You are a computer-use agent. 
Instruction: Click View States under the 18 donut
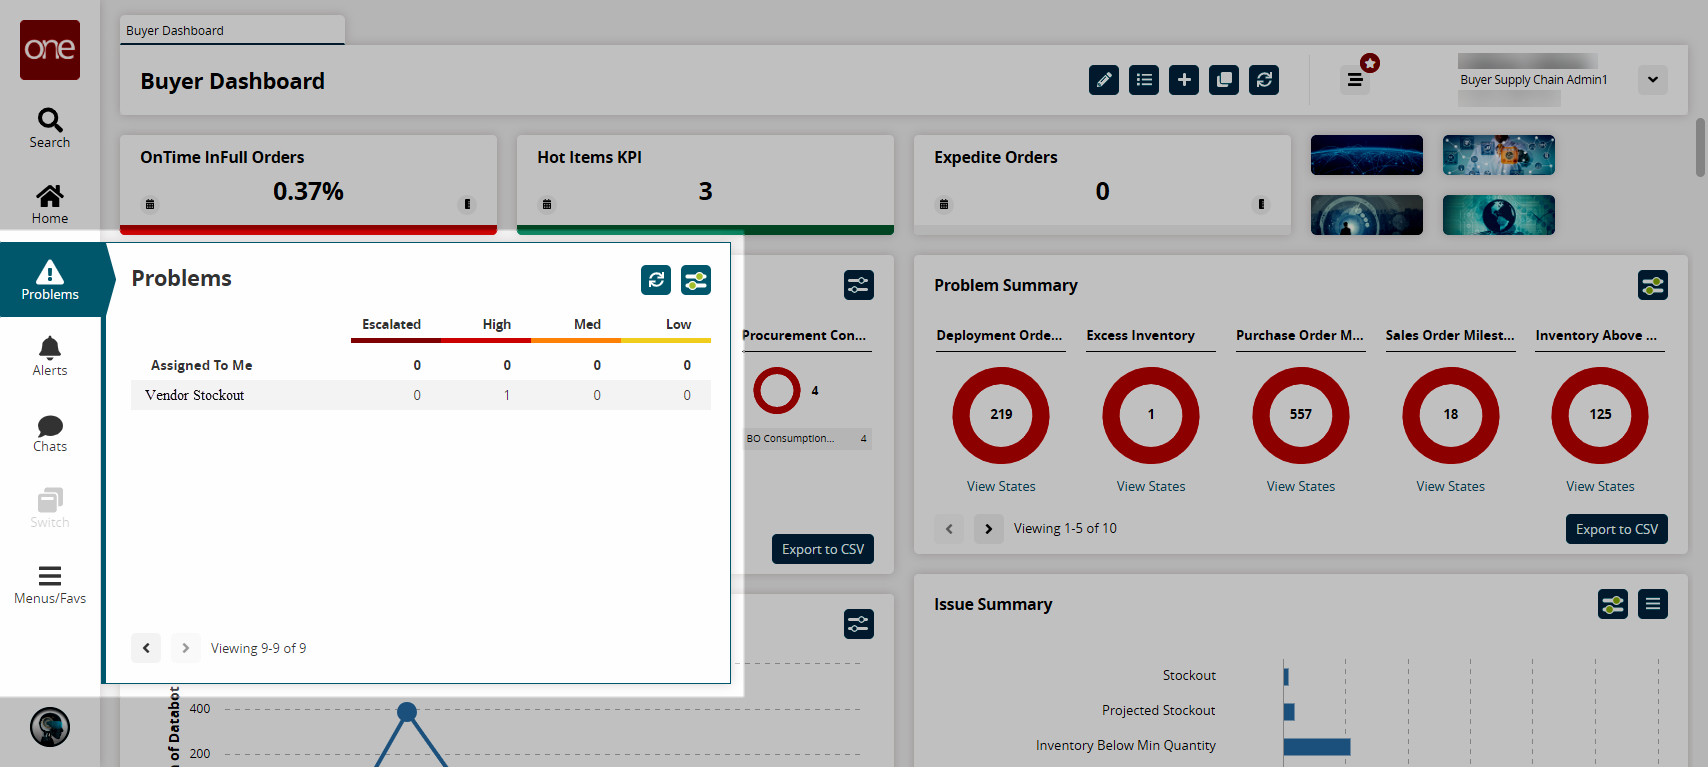(x=1451, y=486)
